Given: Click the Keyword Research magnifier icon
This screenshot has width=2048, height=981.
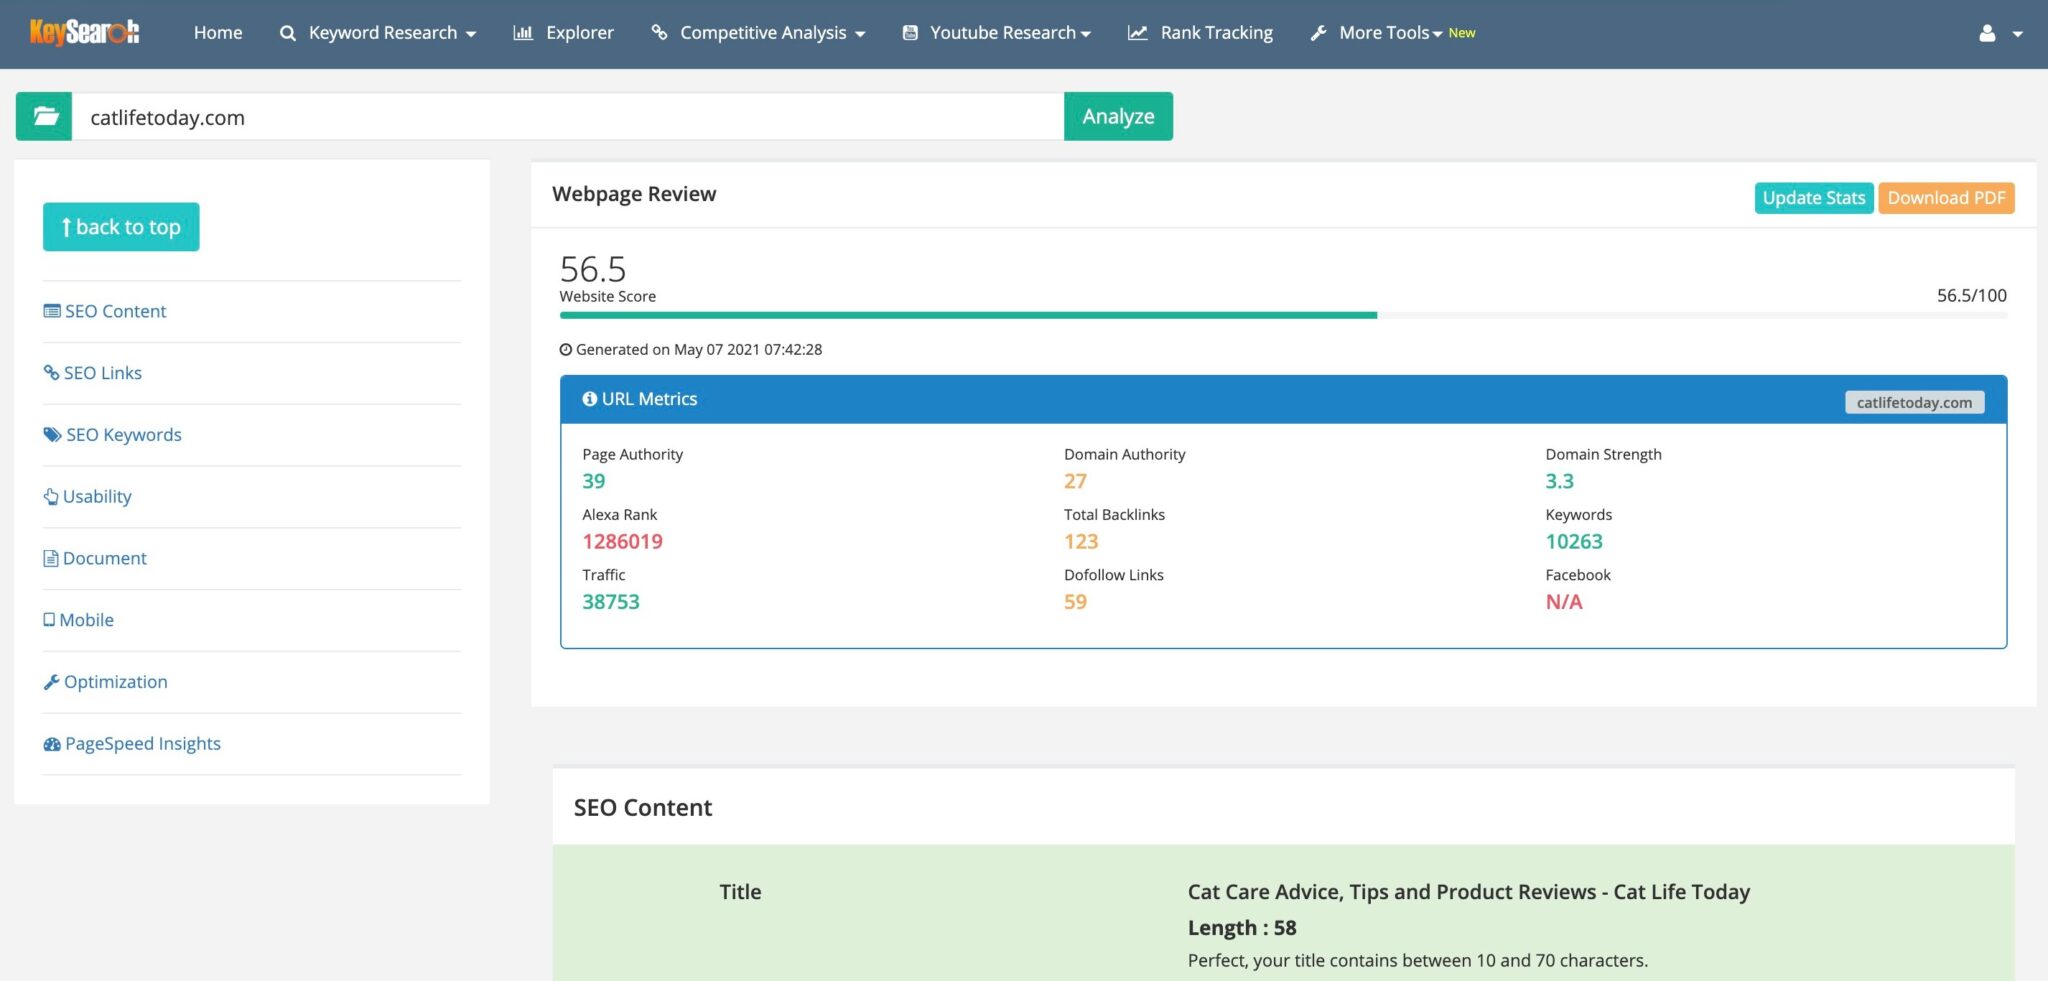Looking at the screenshot, I should point(288,33).
